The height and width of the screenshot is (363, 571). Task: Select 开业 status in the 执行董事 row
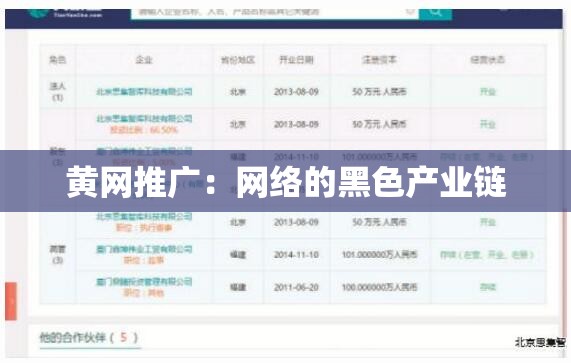tap(488, 222)
